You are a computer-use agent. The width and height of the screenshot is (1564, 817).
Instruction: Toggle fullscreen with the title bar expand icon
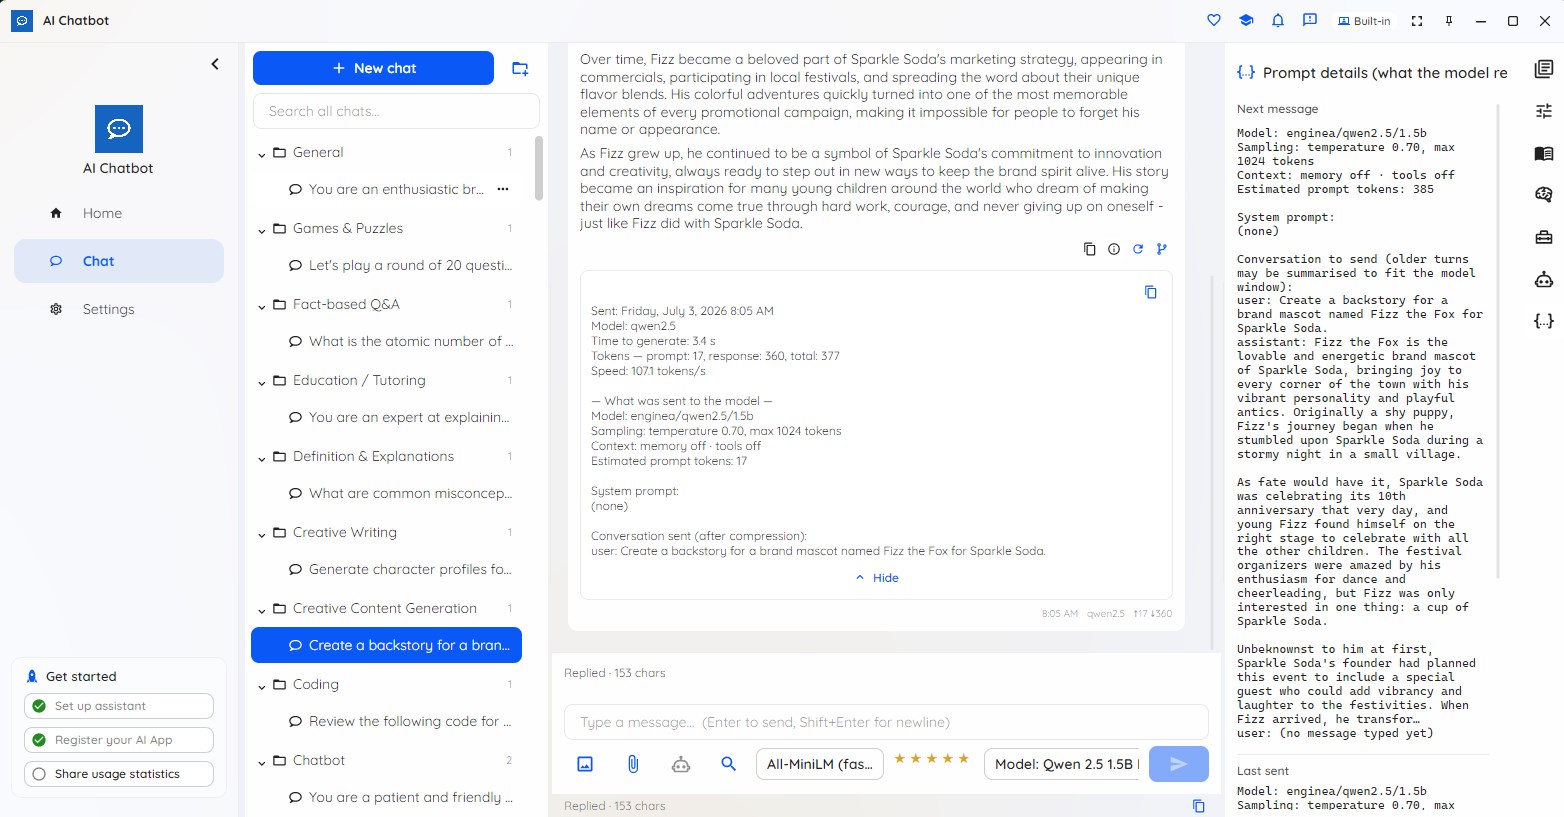click(x=1417, y=20)
